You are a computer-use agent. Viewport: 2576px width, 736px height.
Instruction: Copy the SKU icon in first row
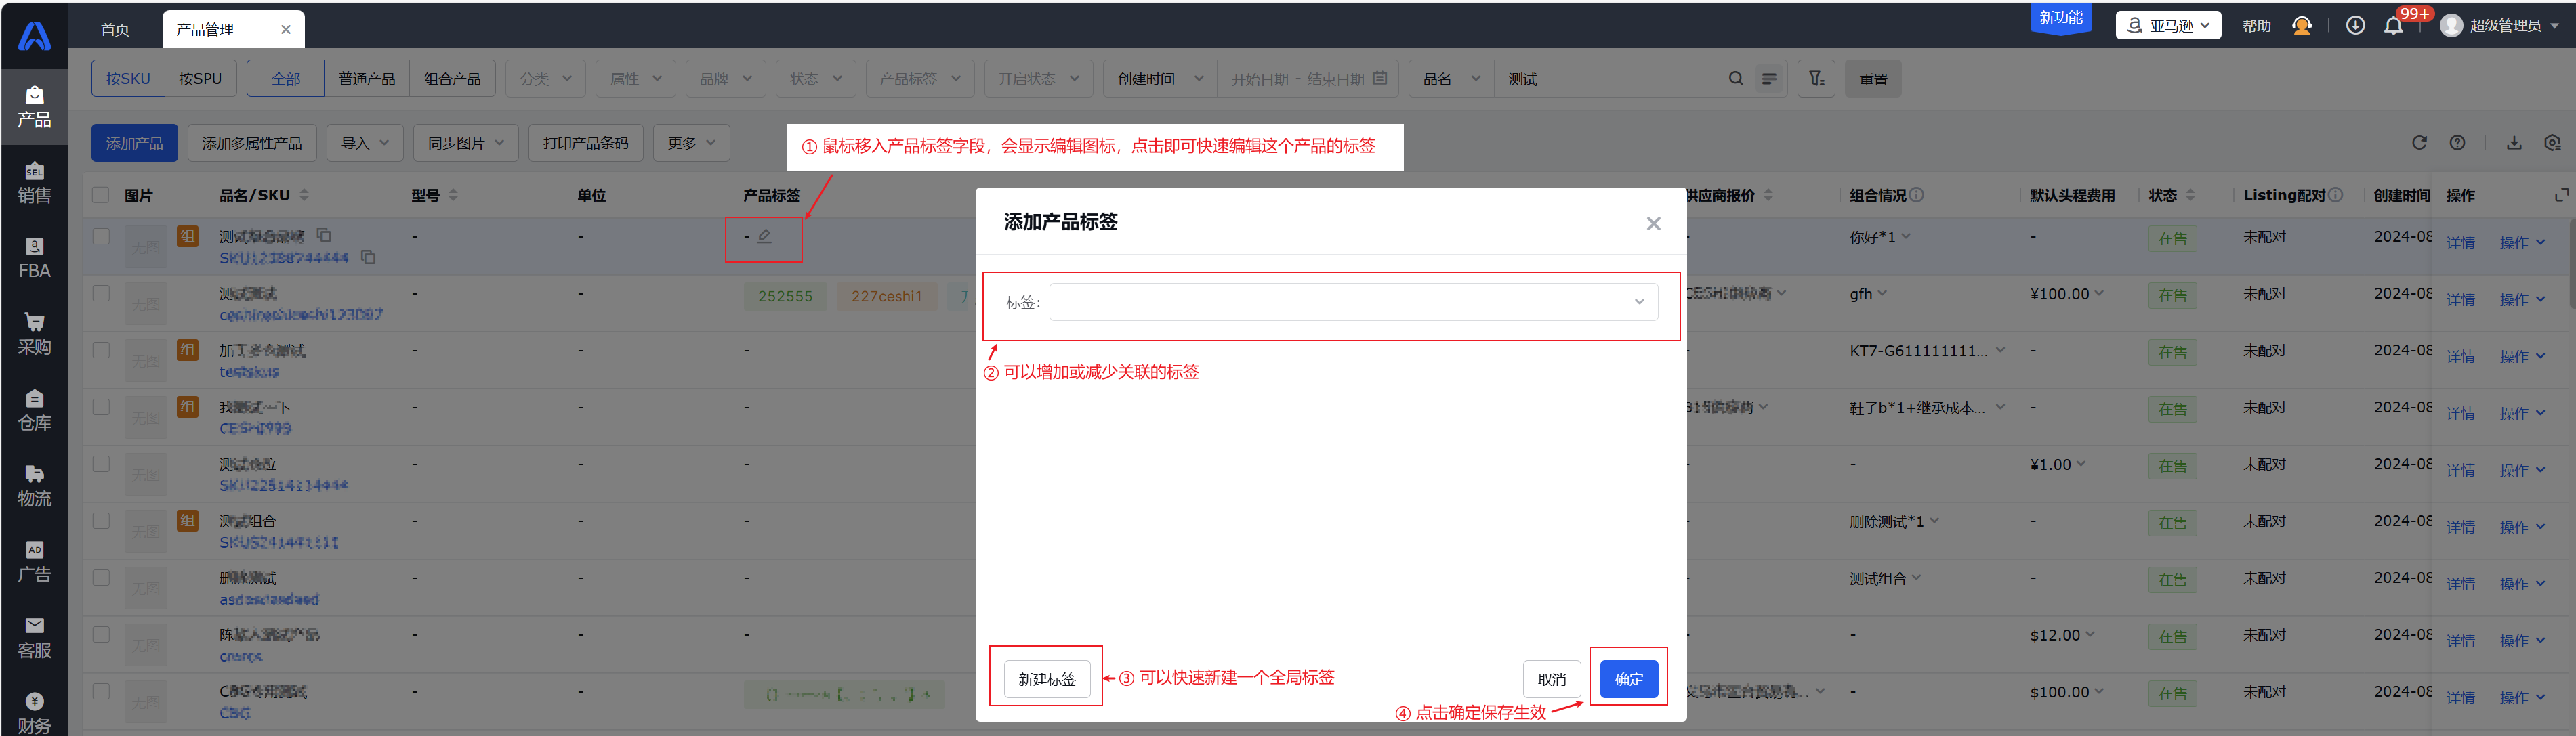(x=368, y=257)
